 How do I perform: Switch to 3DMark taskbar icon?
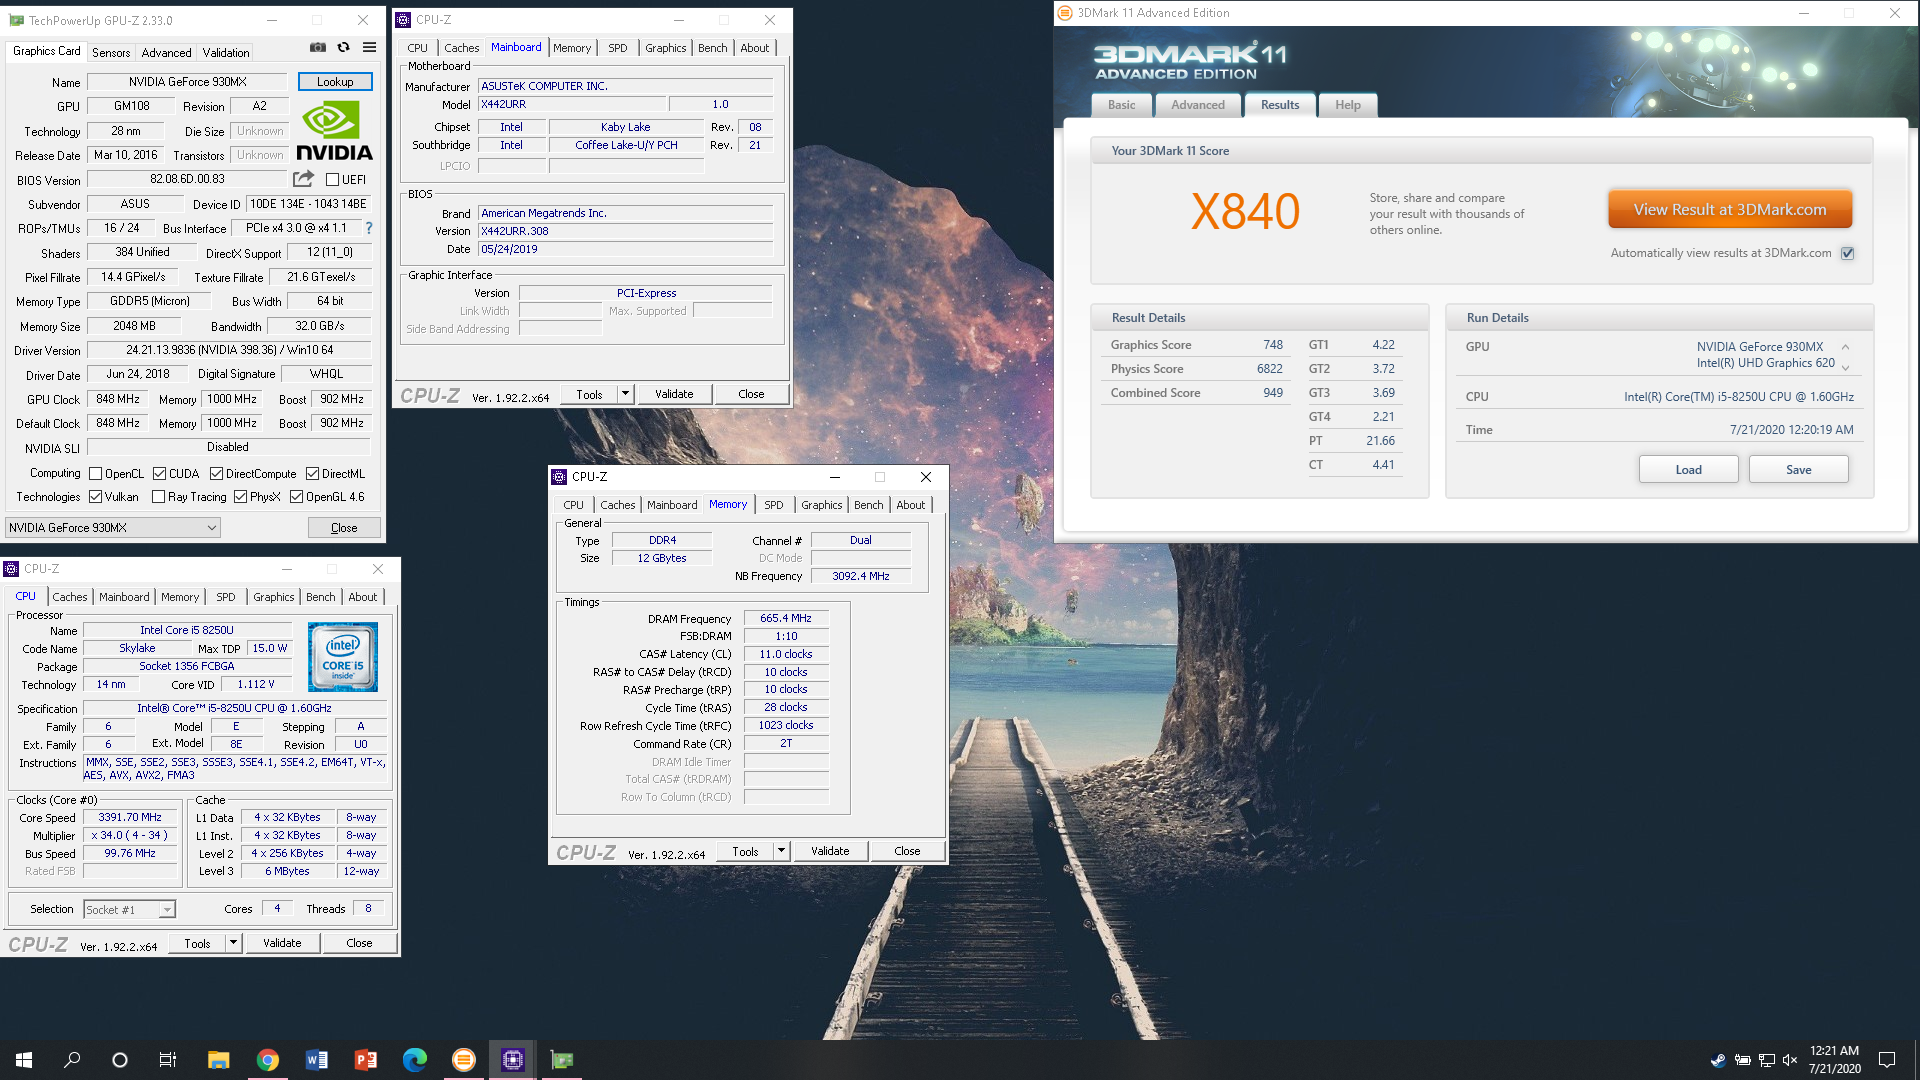(x=463, y=1060)
